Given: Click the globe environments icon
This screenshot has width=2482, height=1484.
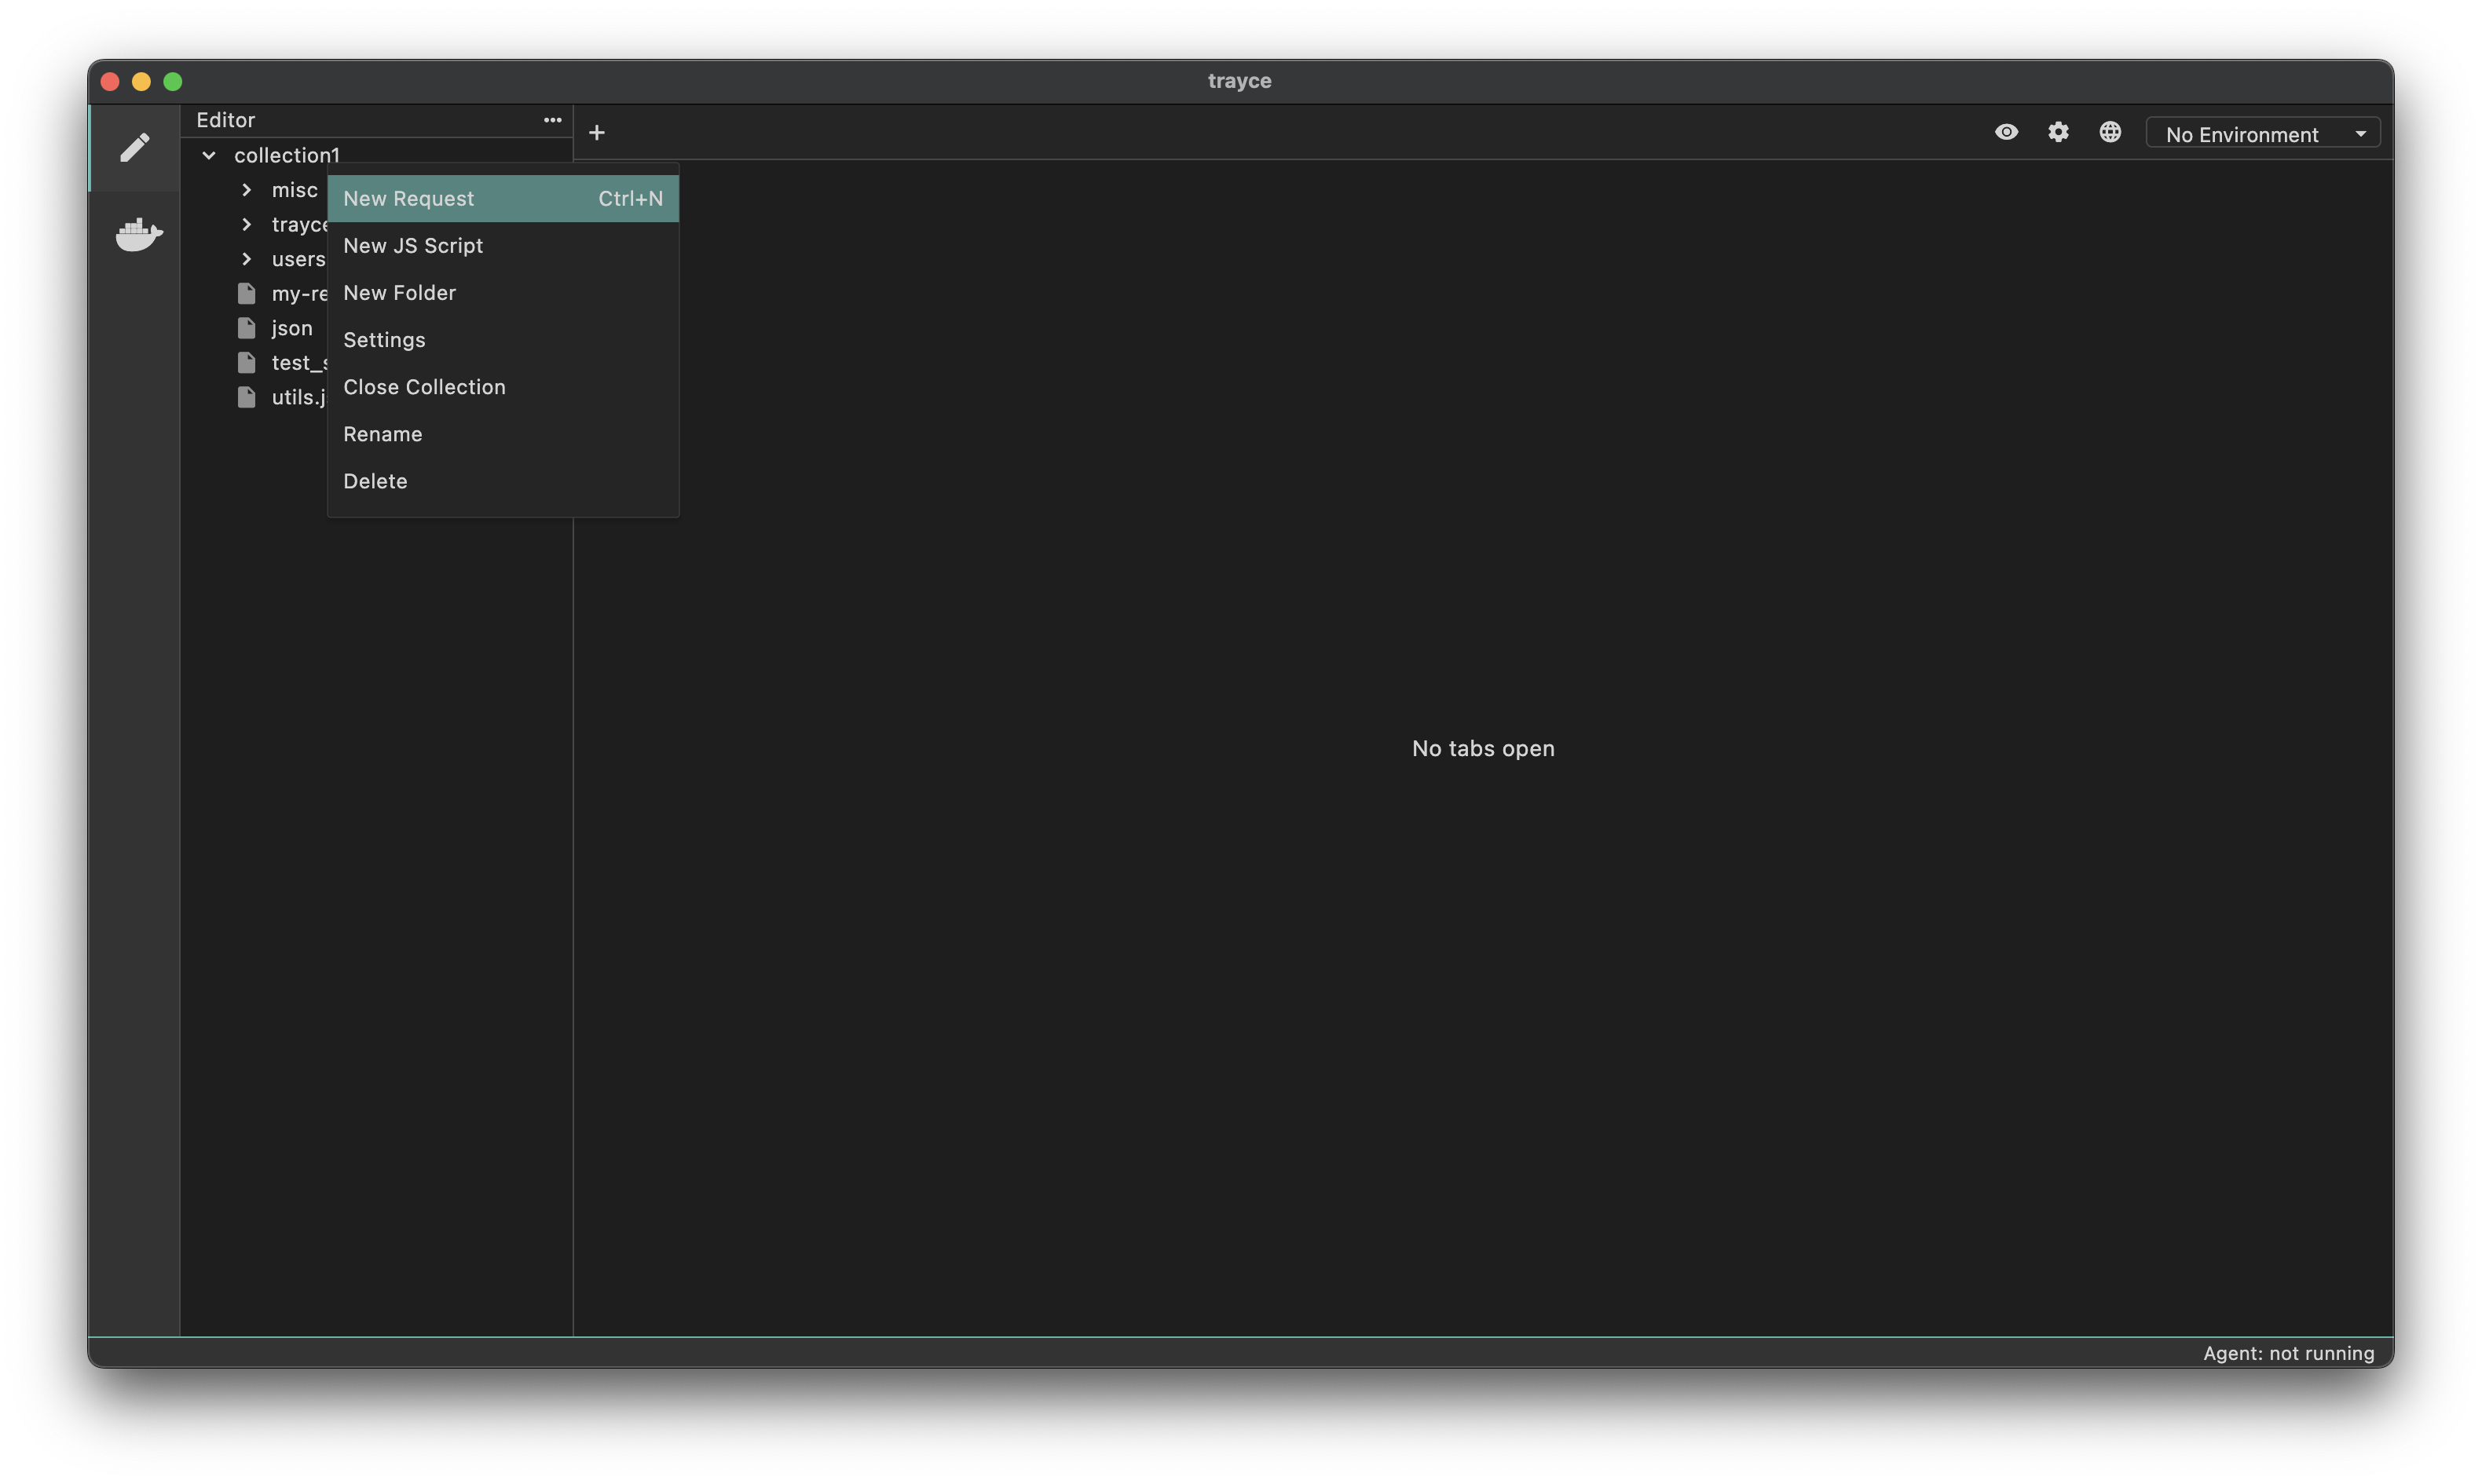Looking at the screenshot, I should (x=2110, y=132).
